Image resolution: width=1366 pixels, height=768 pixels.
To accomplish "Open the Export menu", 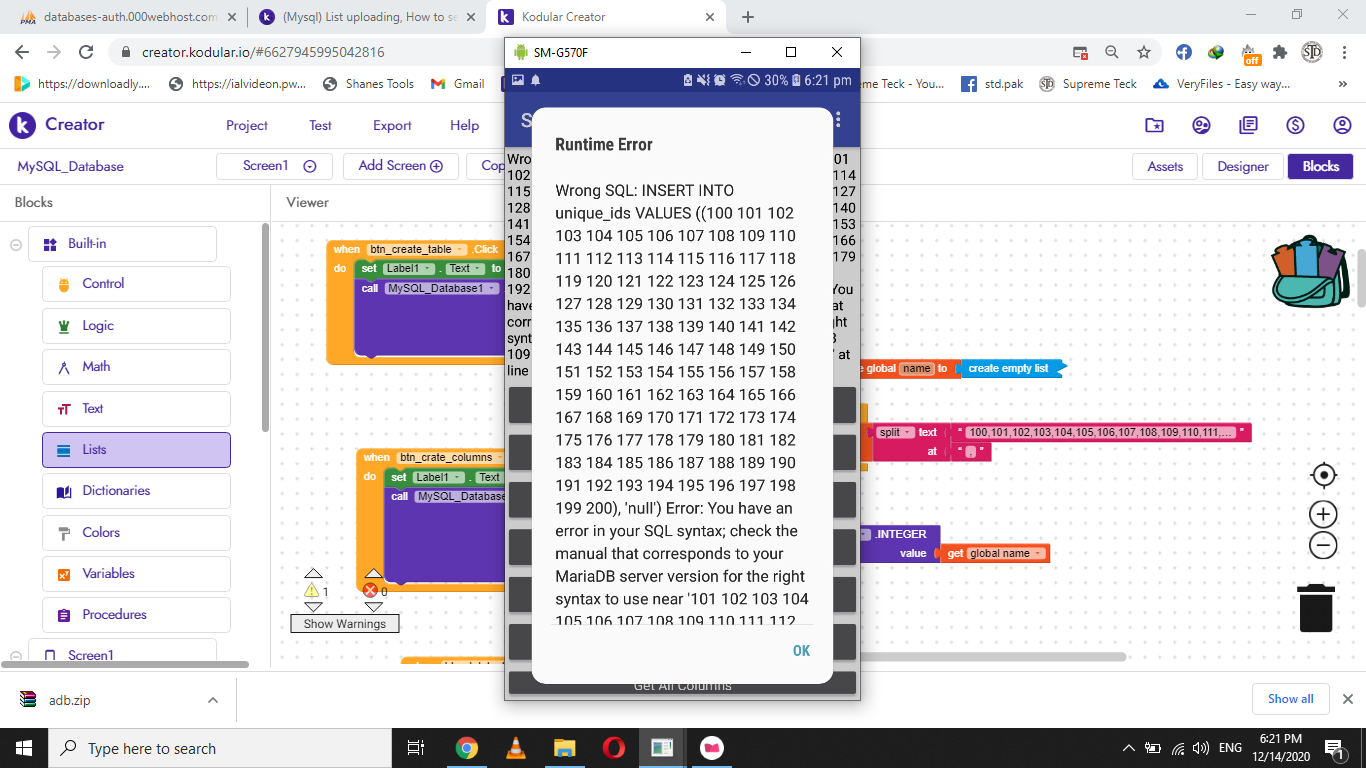I will coord(392,125).
